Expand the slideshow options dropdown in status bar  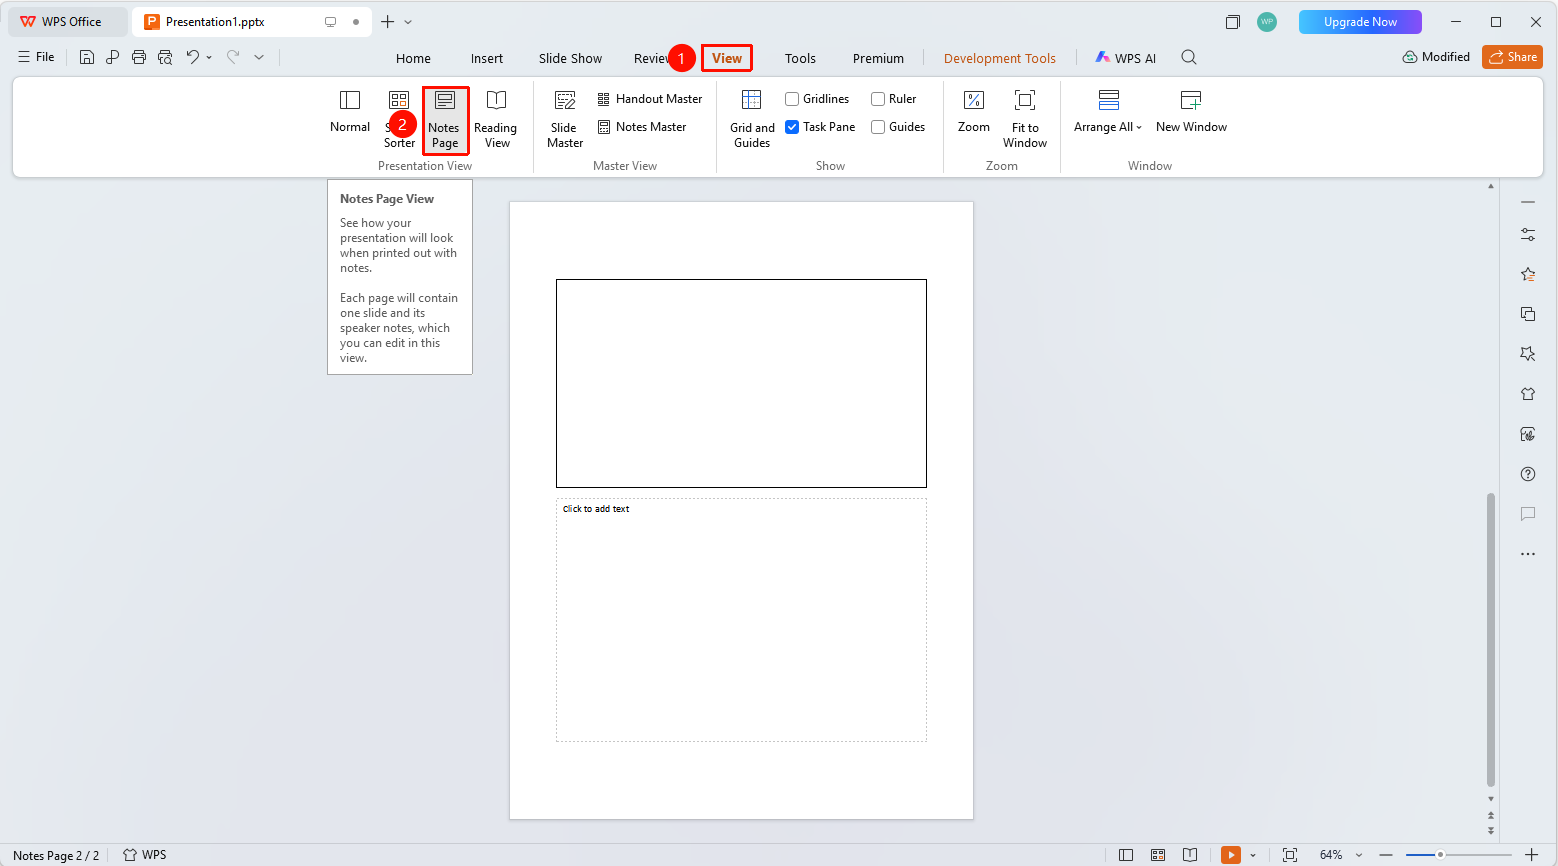click(1253, 855)
